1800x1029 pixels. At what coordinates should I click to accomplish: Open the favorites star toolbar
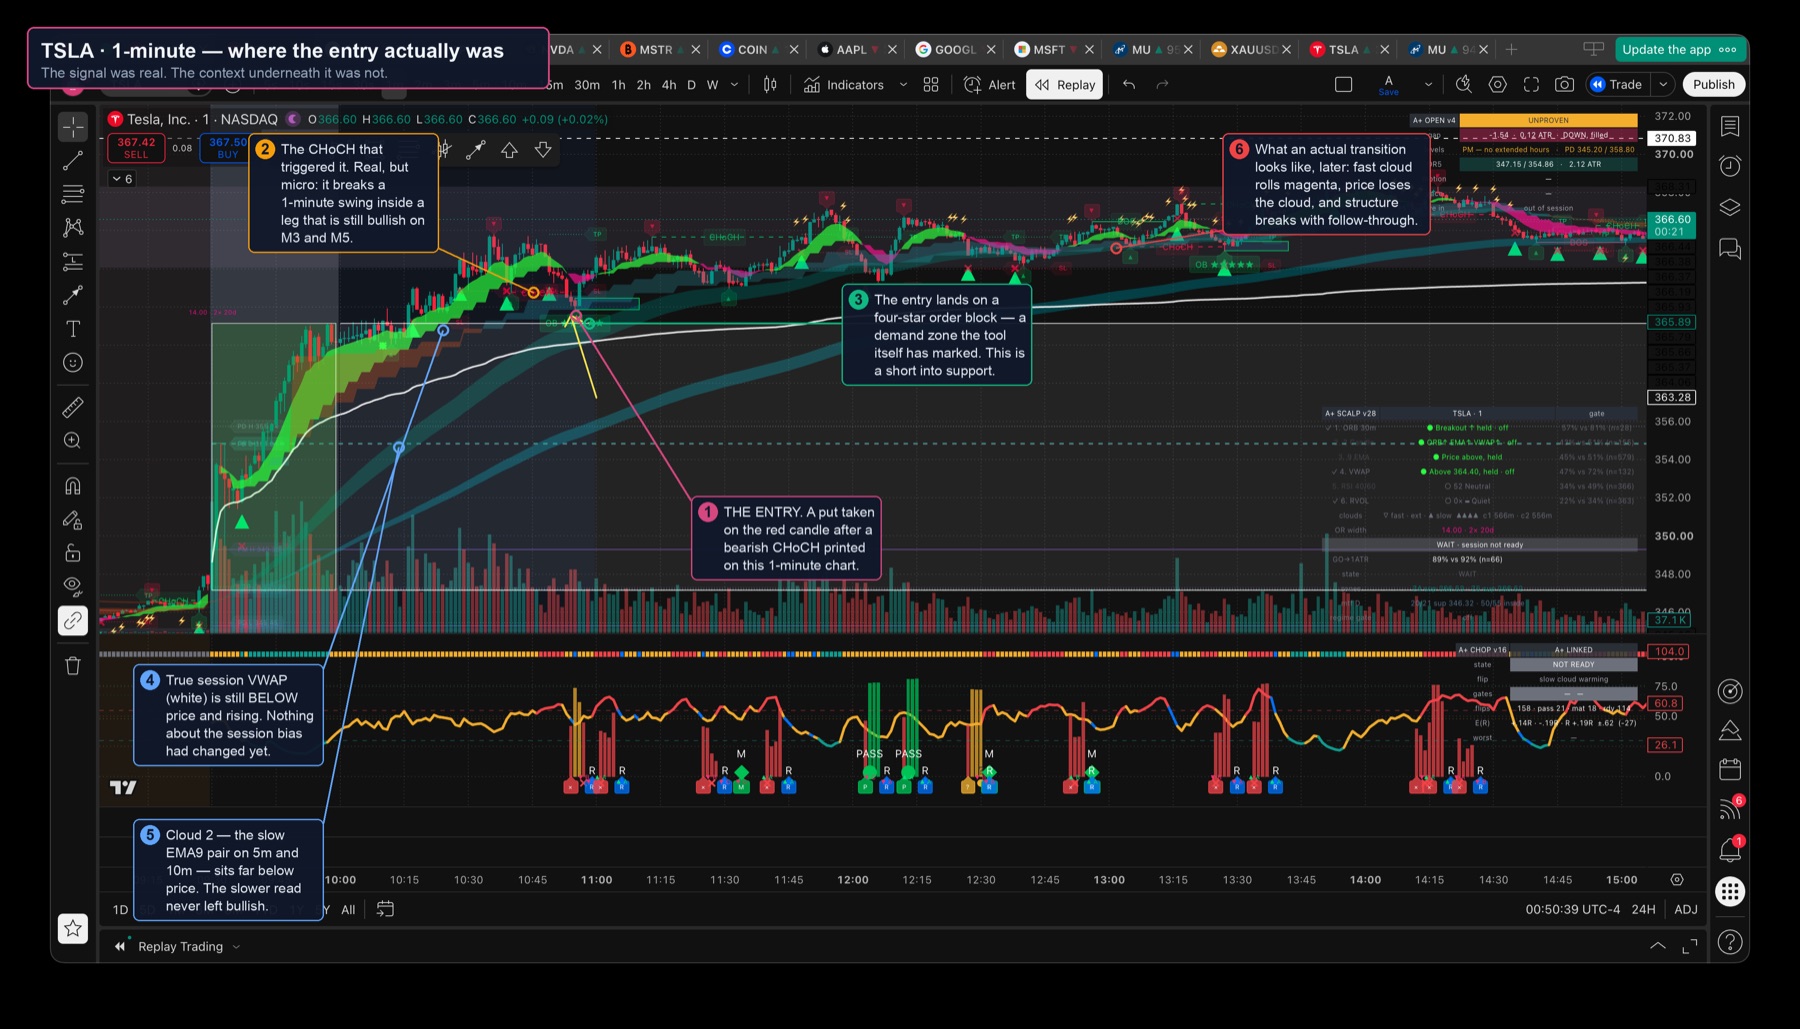coord(73,929)
